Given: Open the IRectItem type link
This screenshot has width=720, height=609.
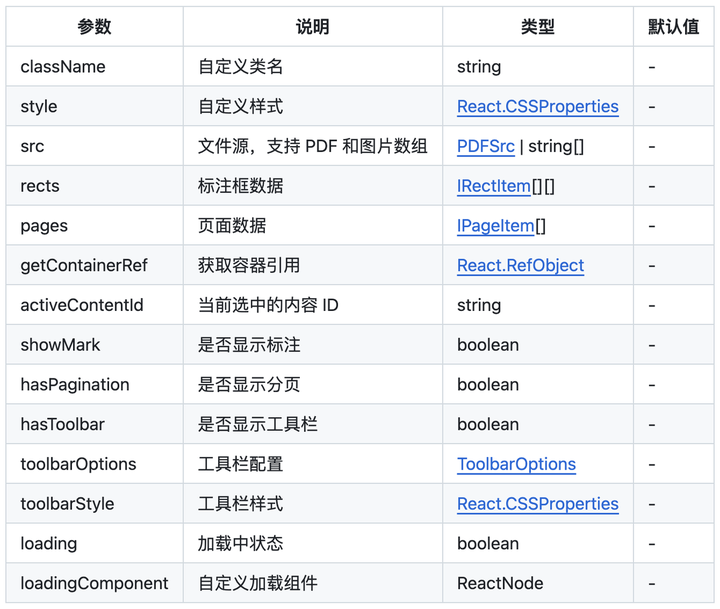Looking at the screenshot, I should (493, 186).
